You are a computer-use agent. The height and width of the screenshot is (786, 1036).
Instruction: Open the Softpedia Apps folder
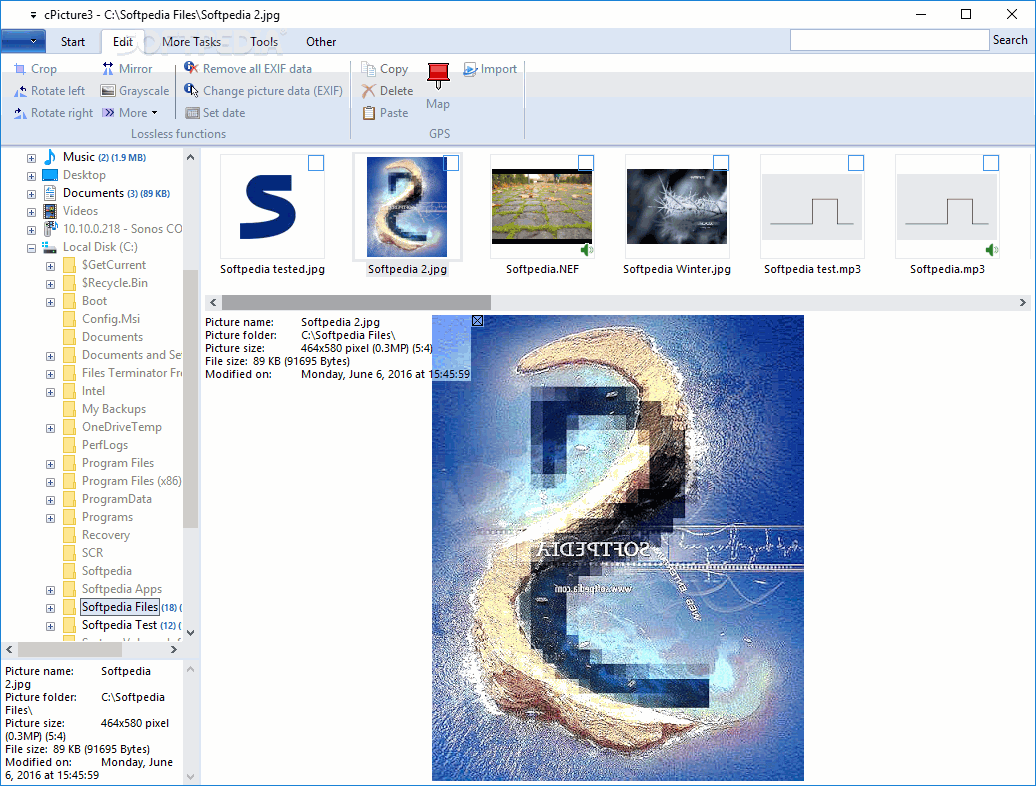[122, 589]
